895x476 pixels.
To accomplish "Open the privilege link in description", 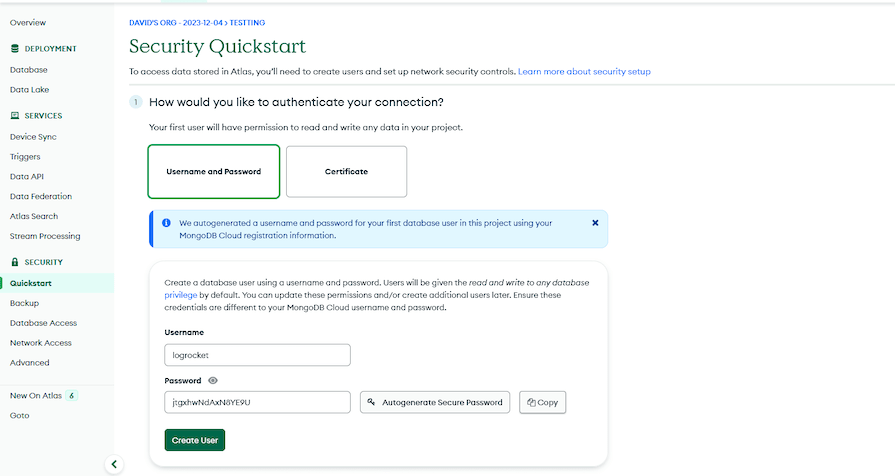I will click(180, 295).
